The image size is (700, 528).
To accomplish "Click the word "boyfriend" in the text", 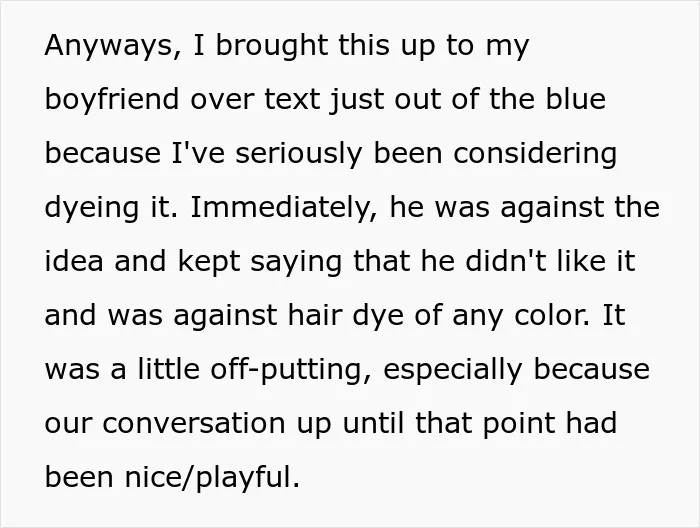I will point(112,100).
